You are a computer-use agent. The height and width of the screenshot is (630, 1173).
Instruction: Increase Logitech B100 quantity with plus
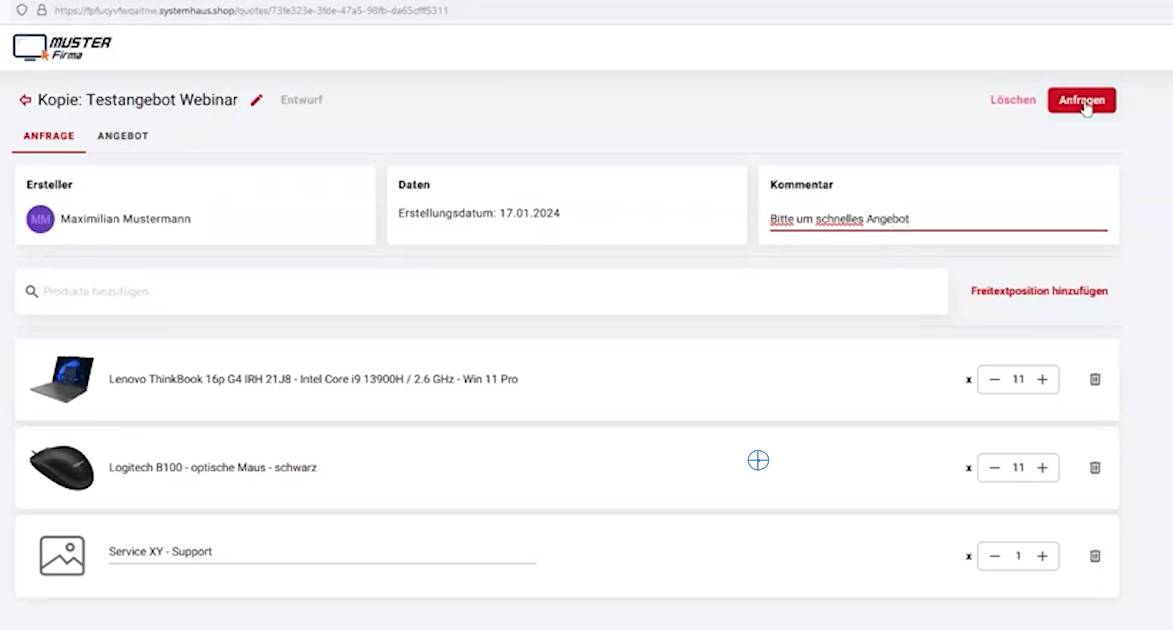pos(1042,468)
